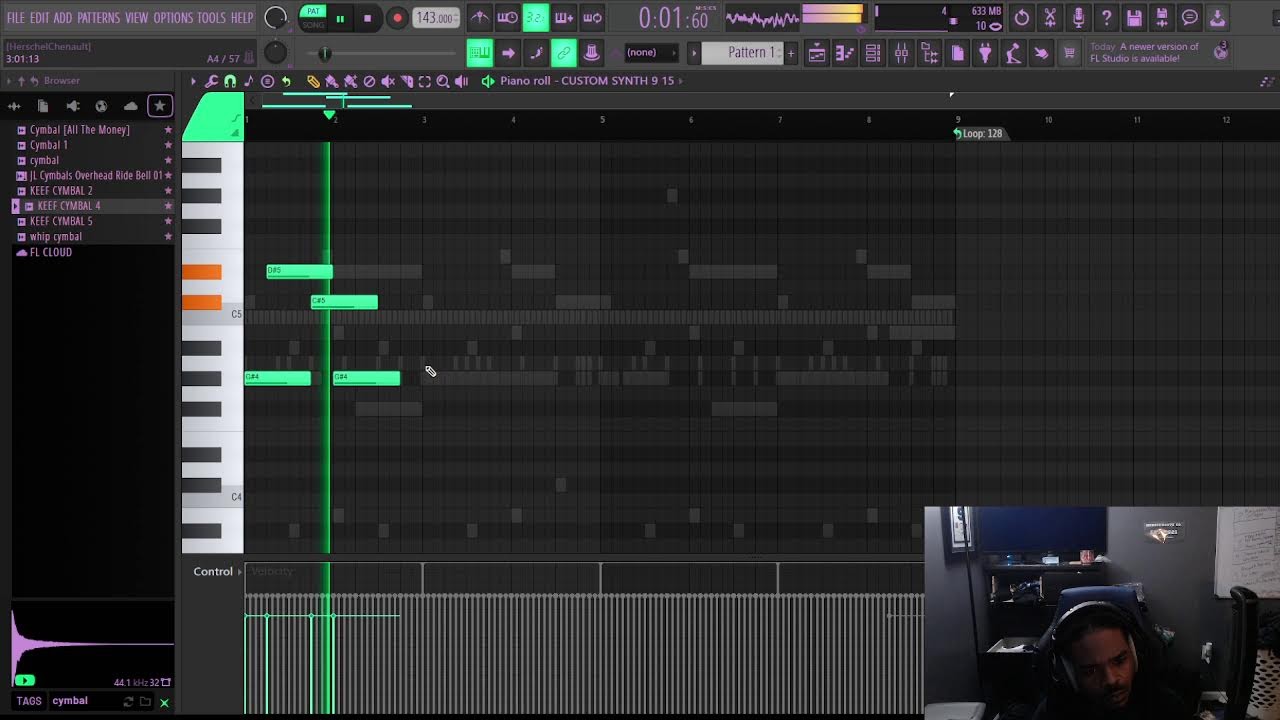The width and height of the screenshot is (1280, 720).
Task: Toggle wait for input before recording
Action: pyautogui.click(x=507, y=17)
